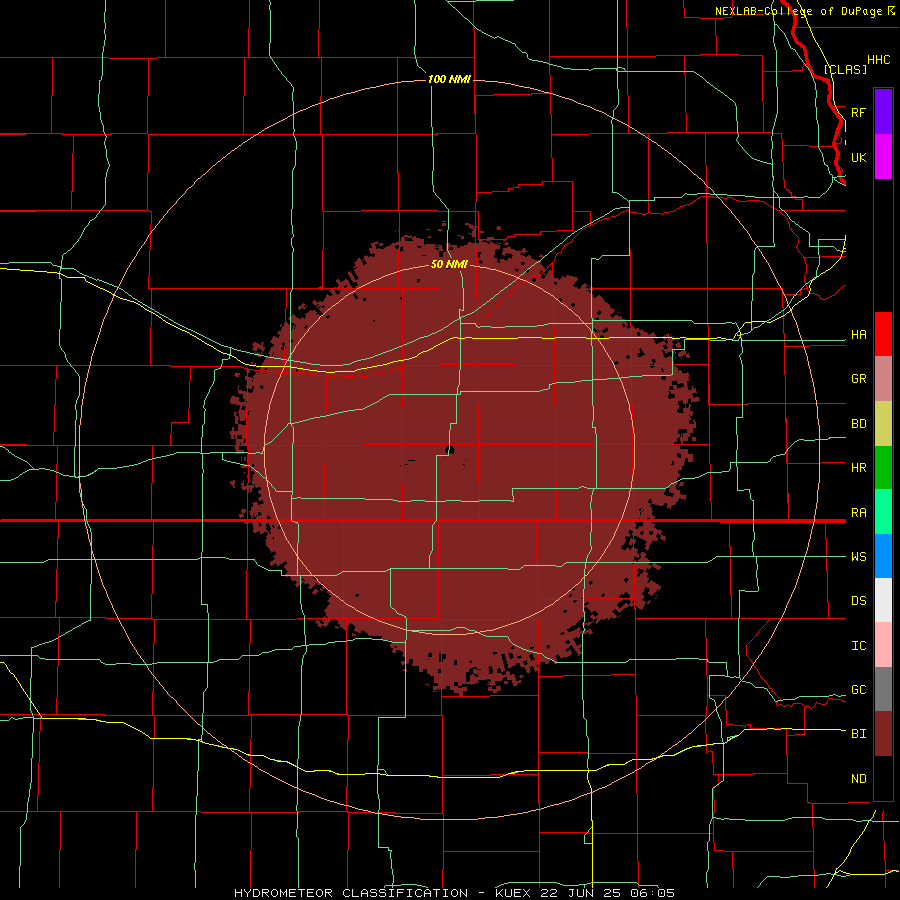Click the 'HA' legend label
The image size is (900, 900).
(x=858, y=335)
